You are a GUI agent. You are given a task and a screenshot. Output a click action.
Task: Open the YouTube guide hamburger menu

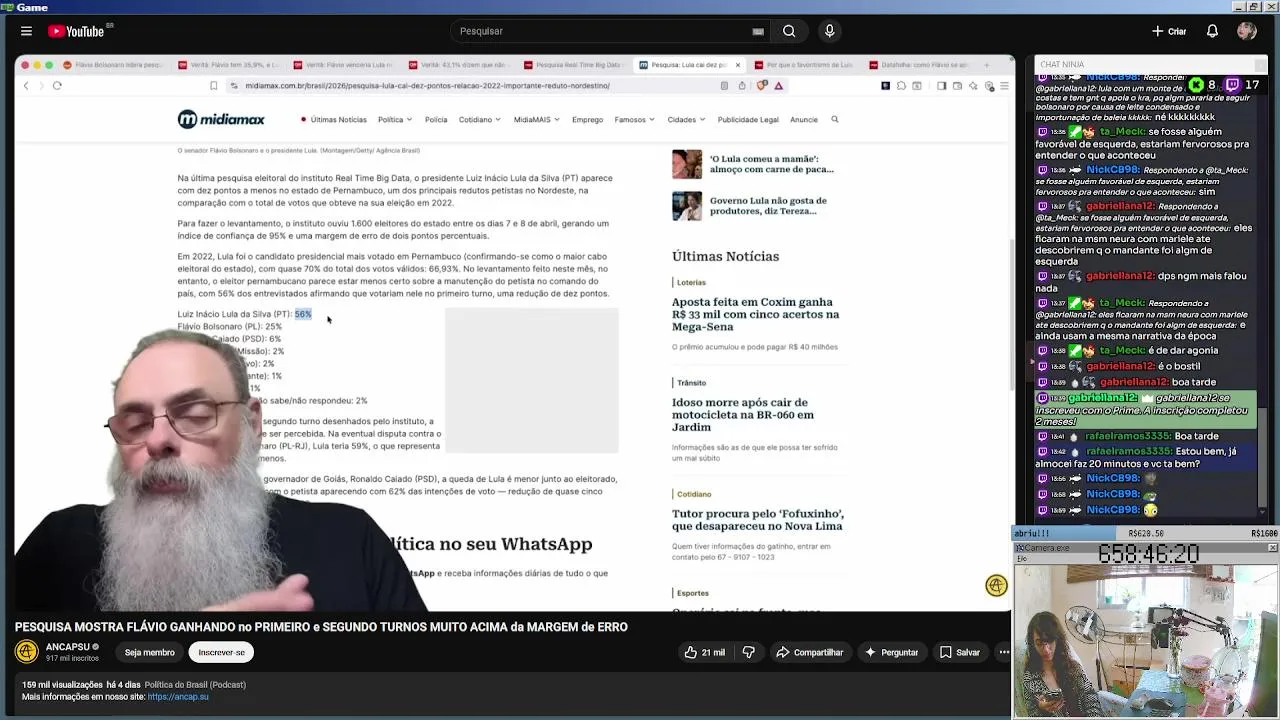pyautogui.click(x=26, y=31)
